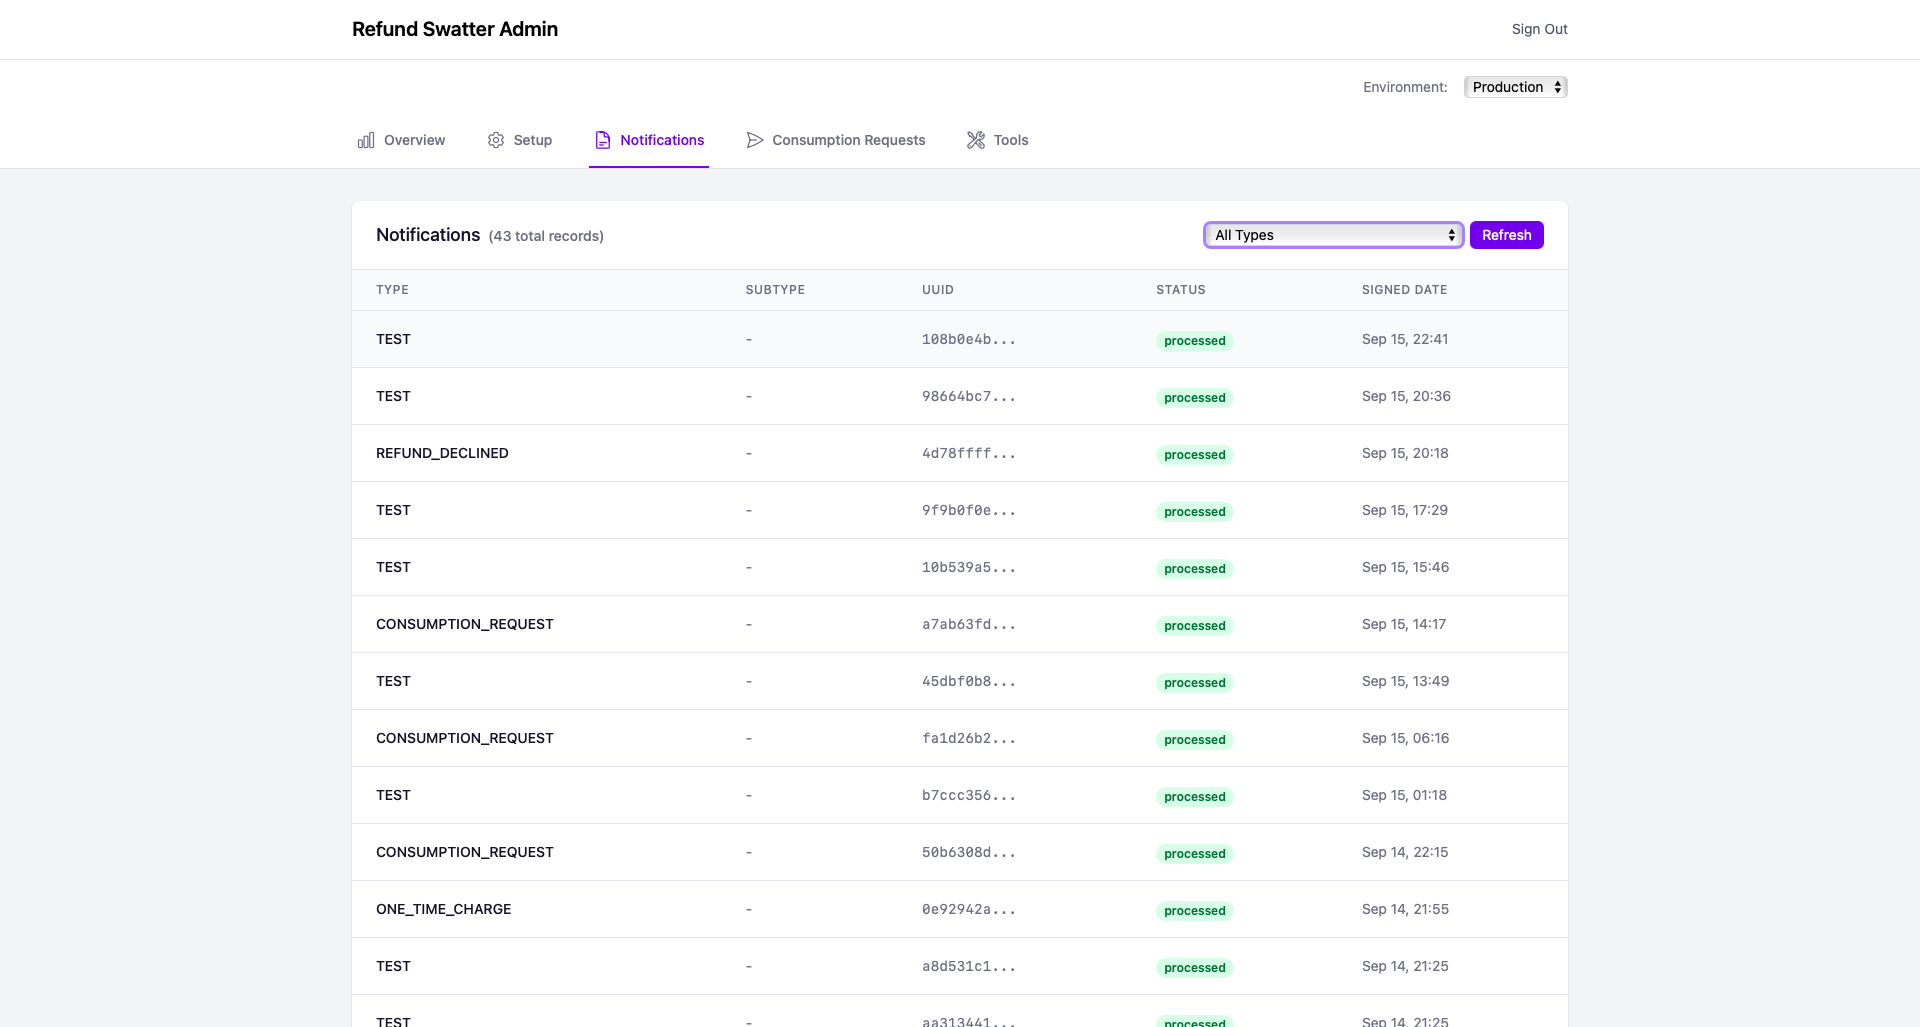Click date Sep 15, 06:16
Image resolution: width=1920 pixels, height=1027 pixels.
coord(1405,738)
